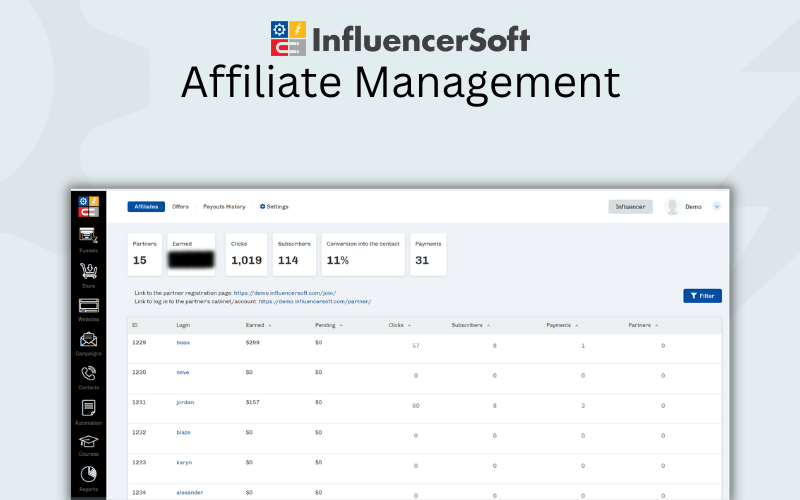Click the Influencer button

pos(630,207)
